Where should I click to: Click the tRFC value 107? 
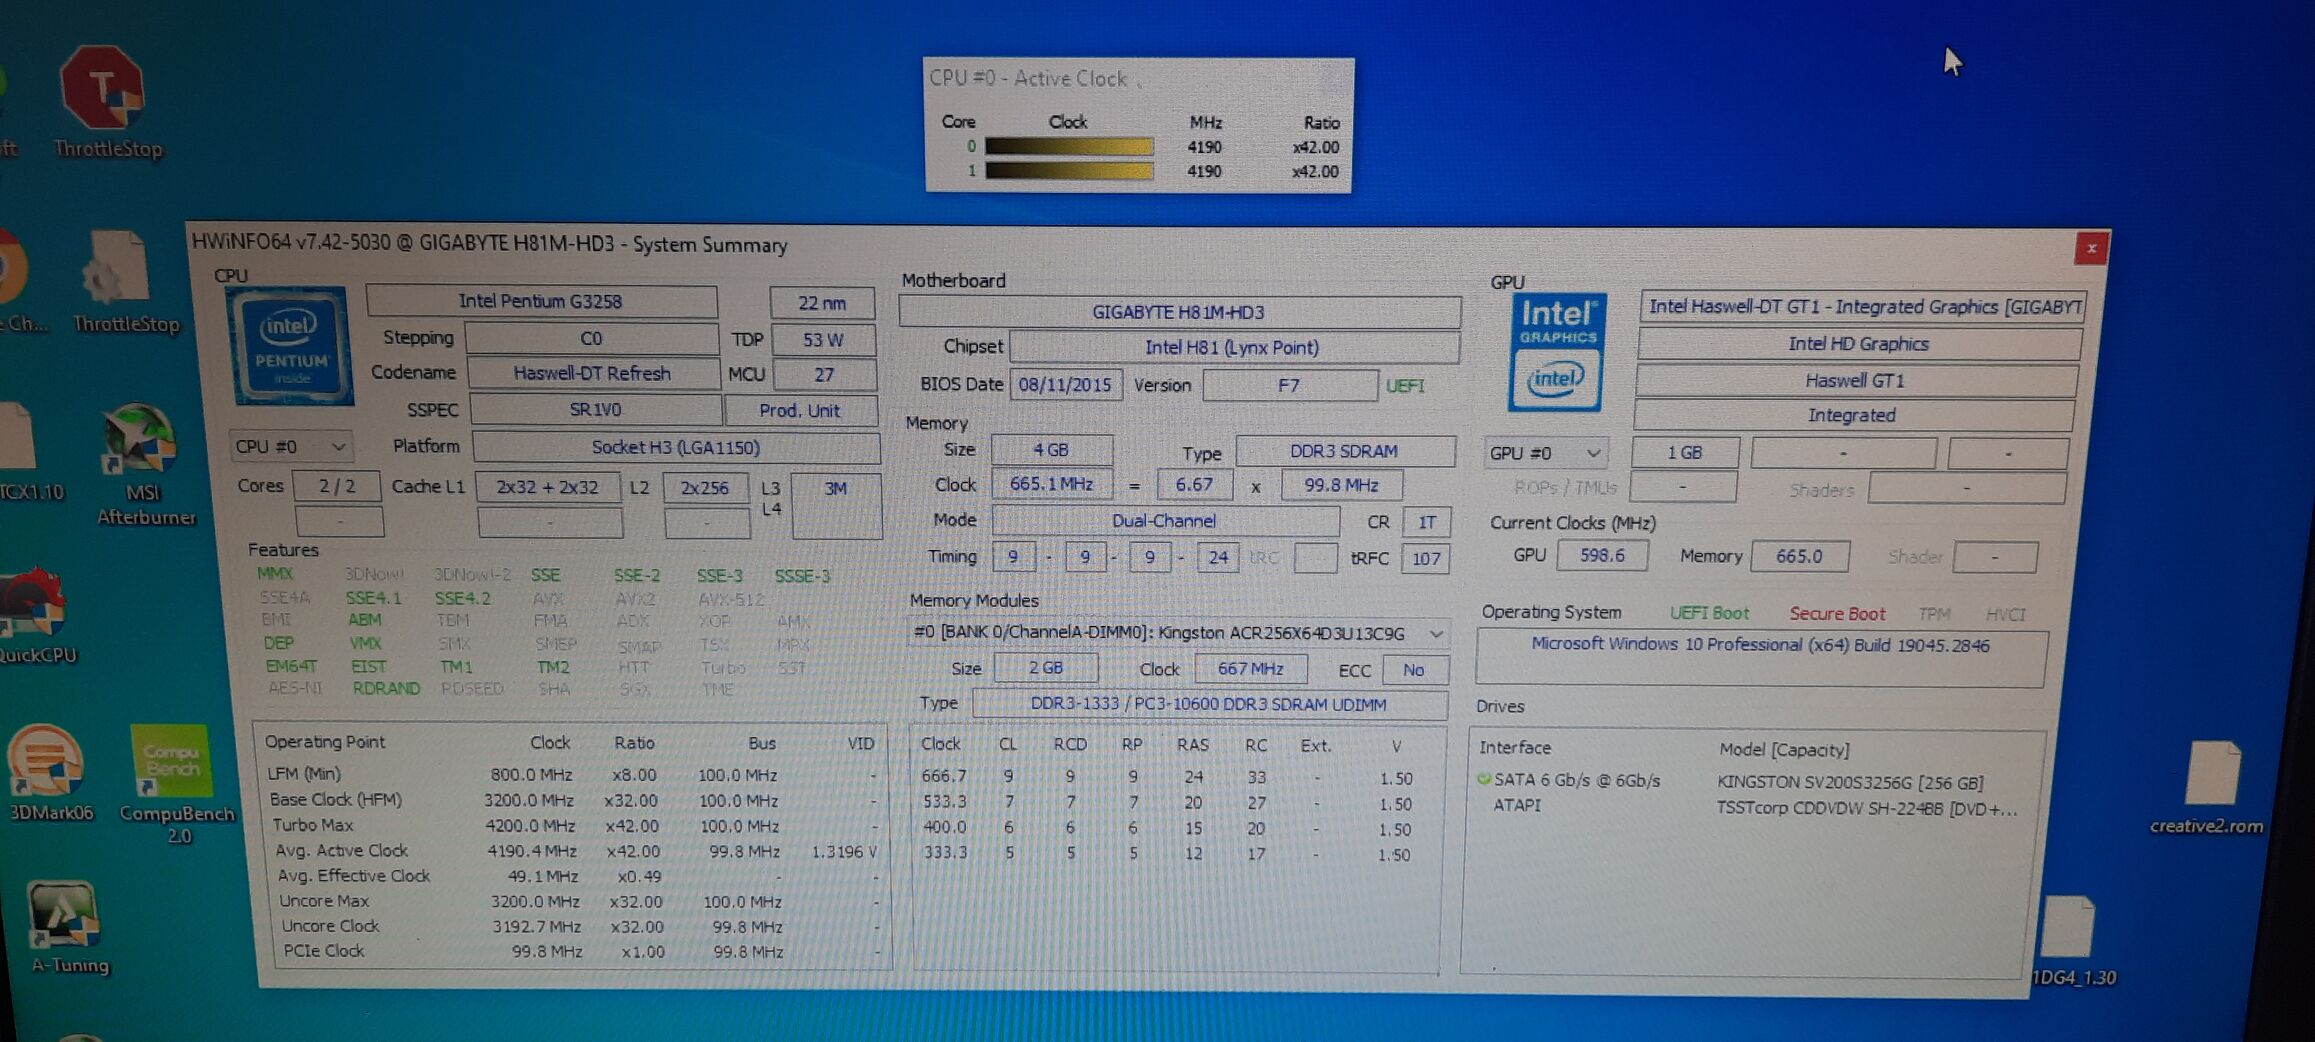(x=1426, y=558)
